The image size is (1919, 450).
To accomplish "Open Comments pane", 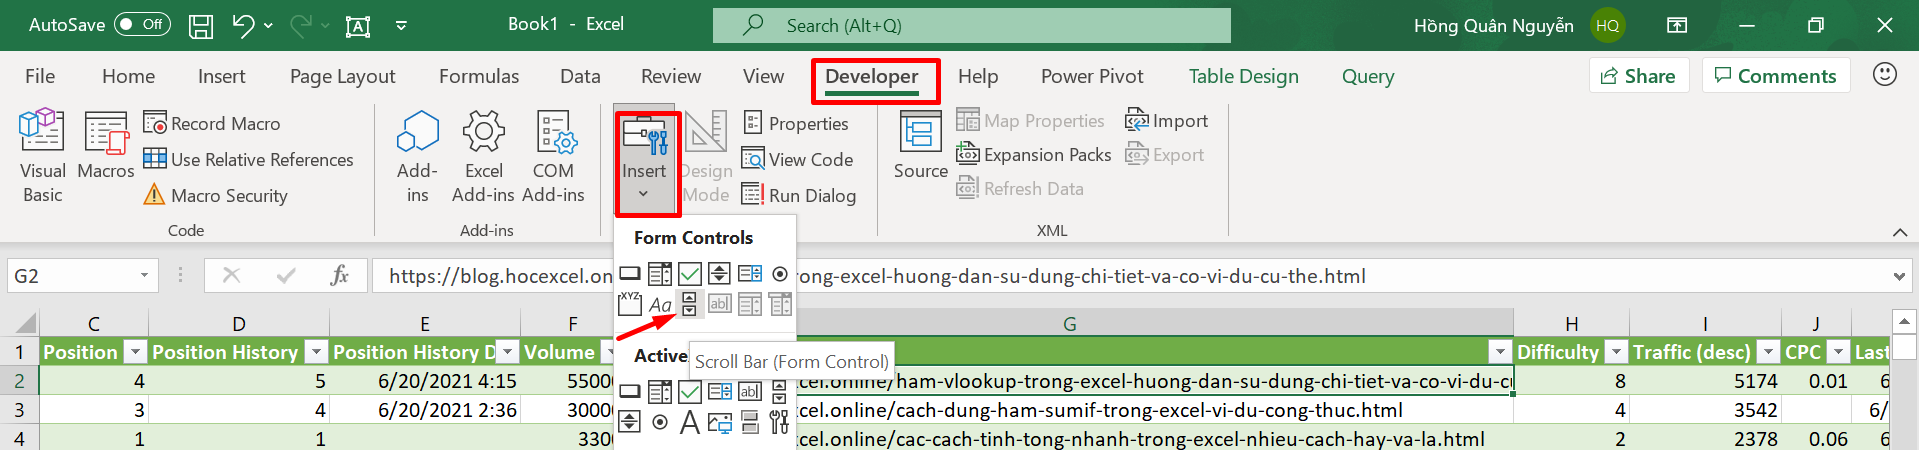I will pyautogui.click(x=1776, y=76).
